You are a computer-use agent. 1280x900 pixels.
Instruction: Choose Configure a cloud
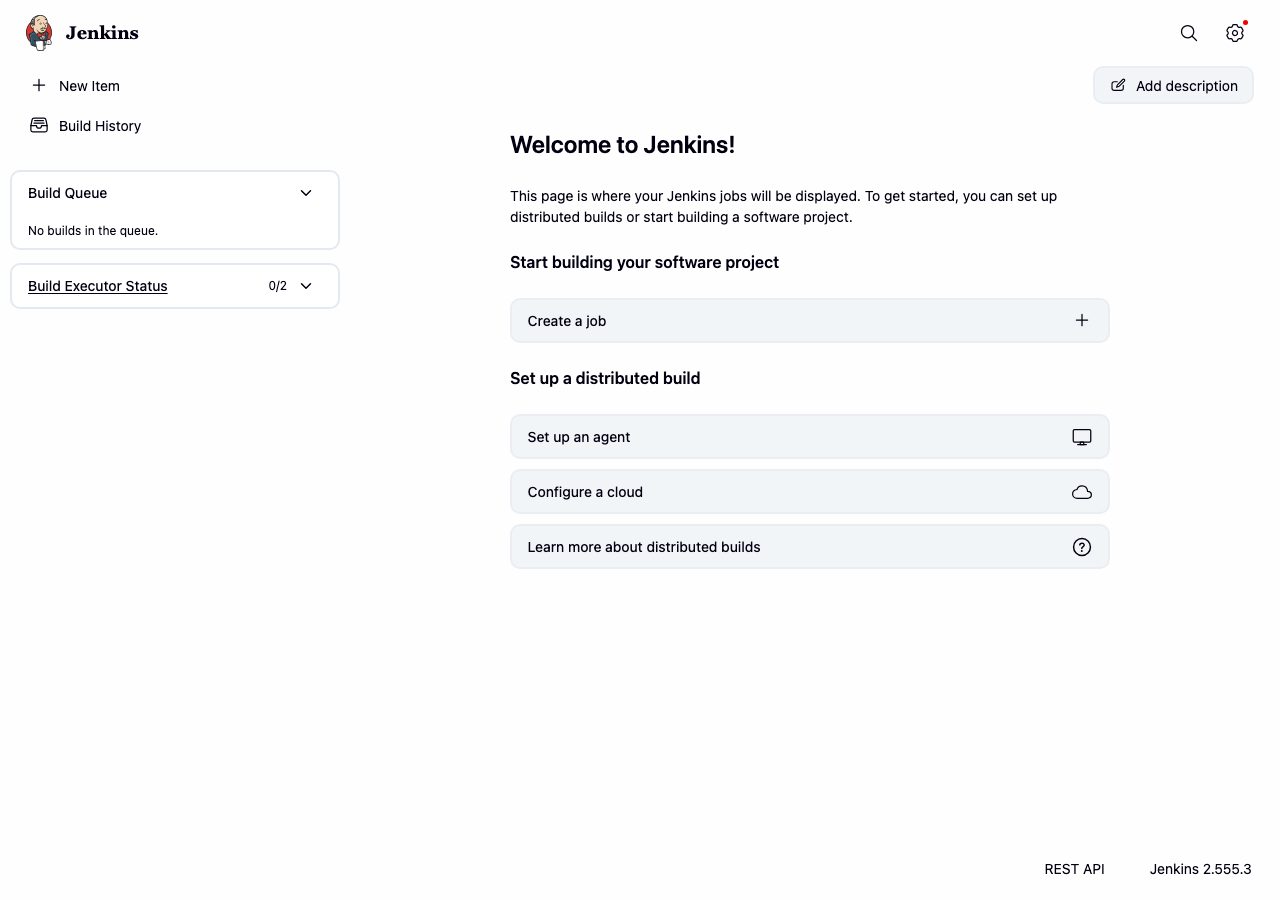(x=809, y=492)
